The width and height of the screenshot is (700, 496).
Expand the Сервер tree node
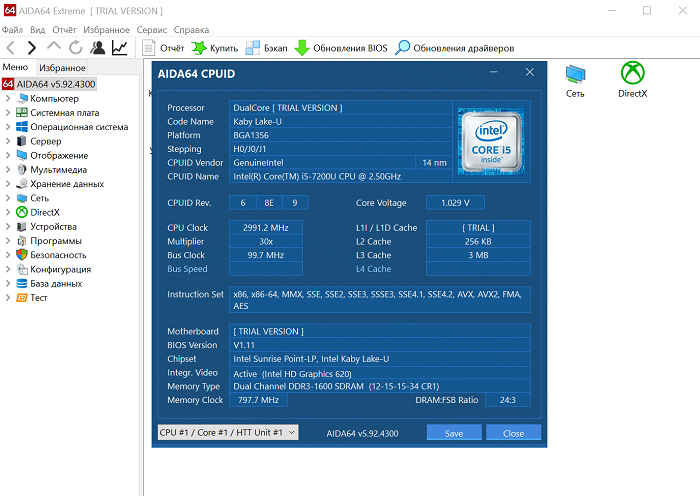(8, 141)
